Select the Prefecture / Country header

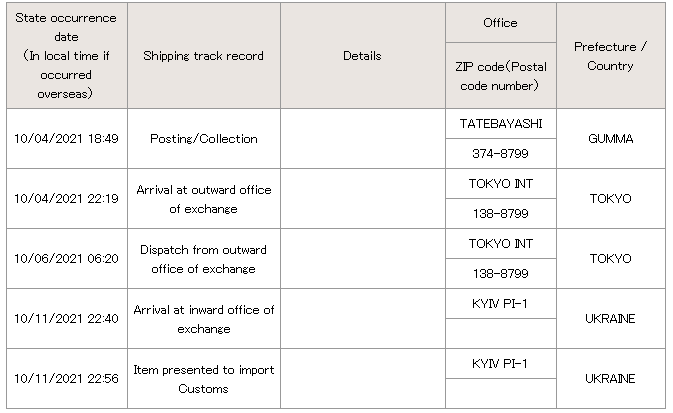(x=610, y=56)
